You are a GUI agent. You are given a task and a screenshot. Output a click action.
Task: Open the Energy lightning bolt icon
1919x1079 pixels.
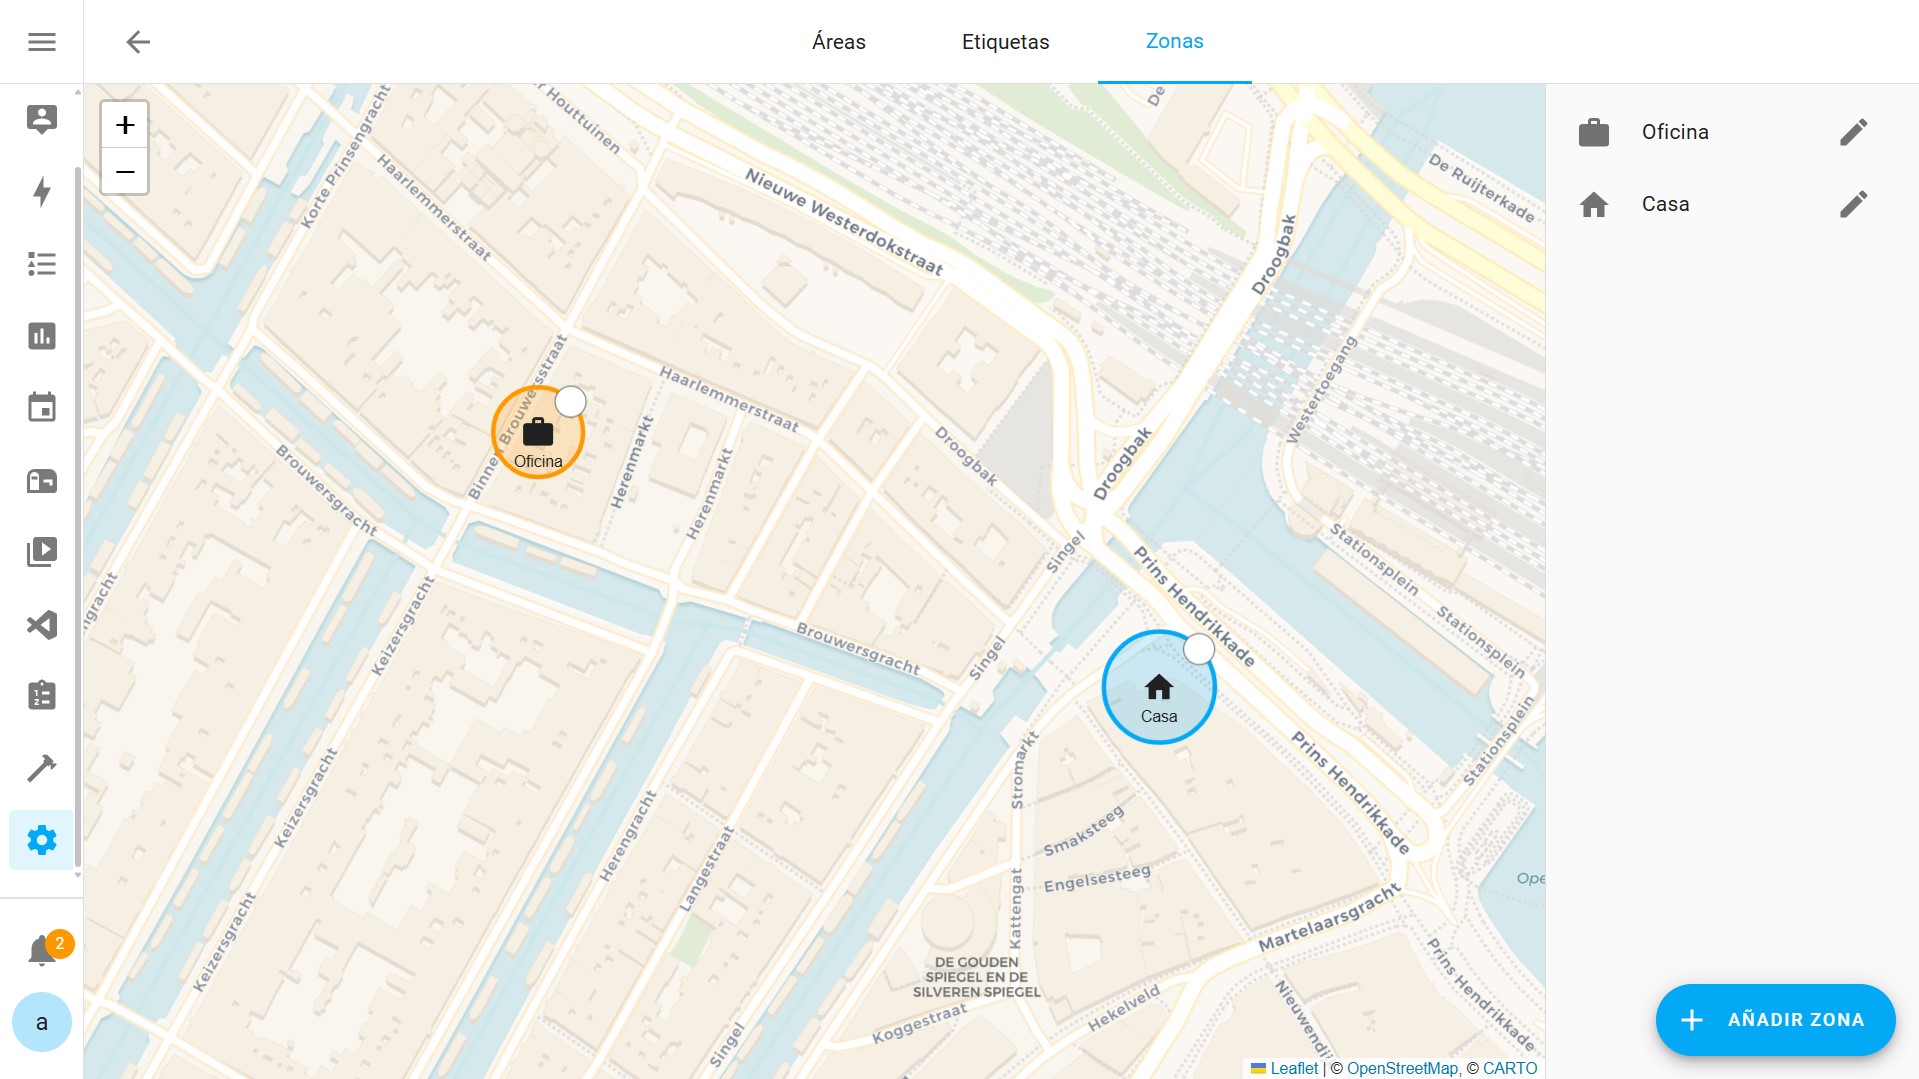pyautogui.click(x=41, y=191)
